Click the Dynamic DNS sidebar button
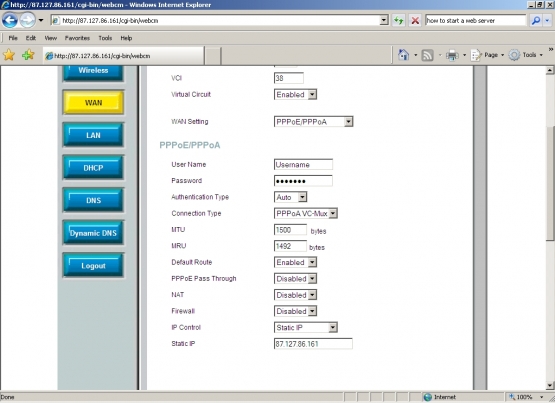555x403 pixels. 93,233
